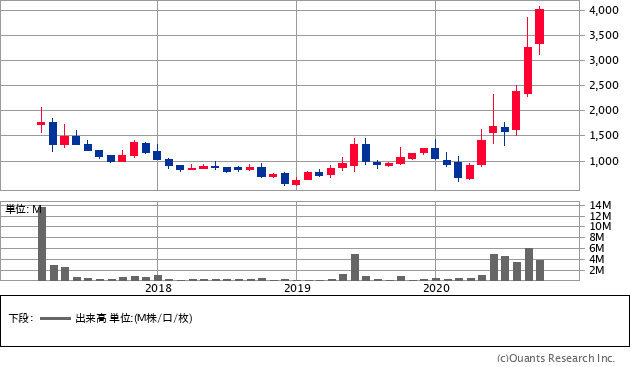The image size is (630, 367).
Task: Click the 1,000 price axis label
Action: (x=604, y=161)
